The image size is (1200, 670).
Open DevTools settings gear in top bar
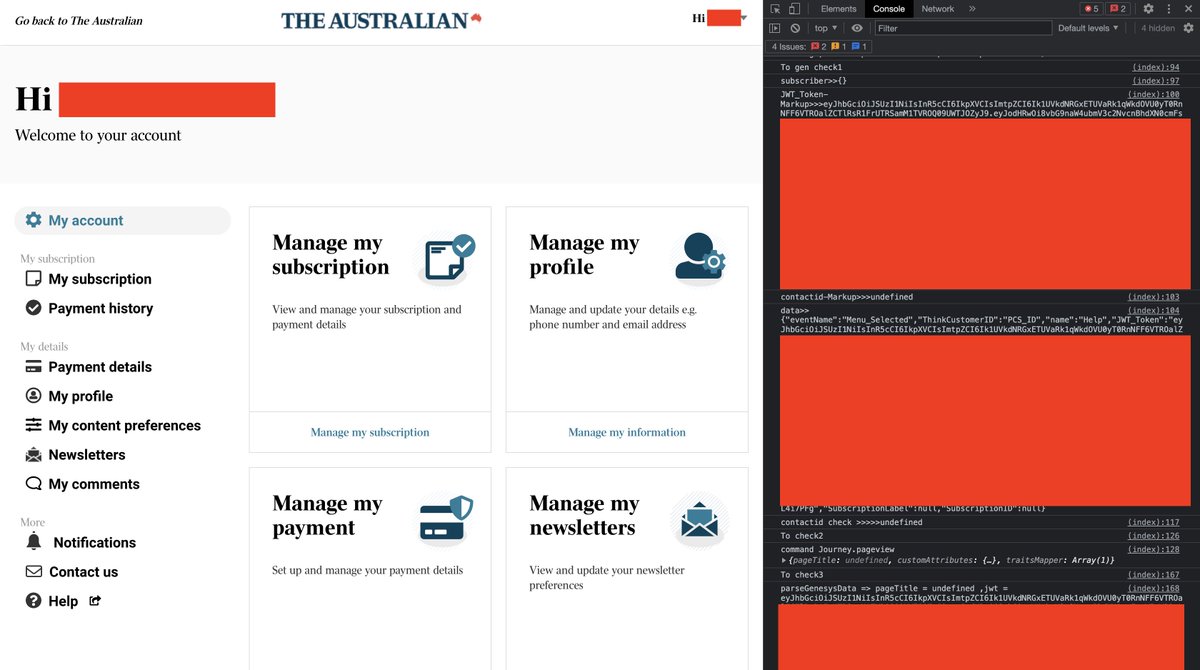pyautogui.click(x=1149, y=9)
